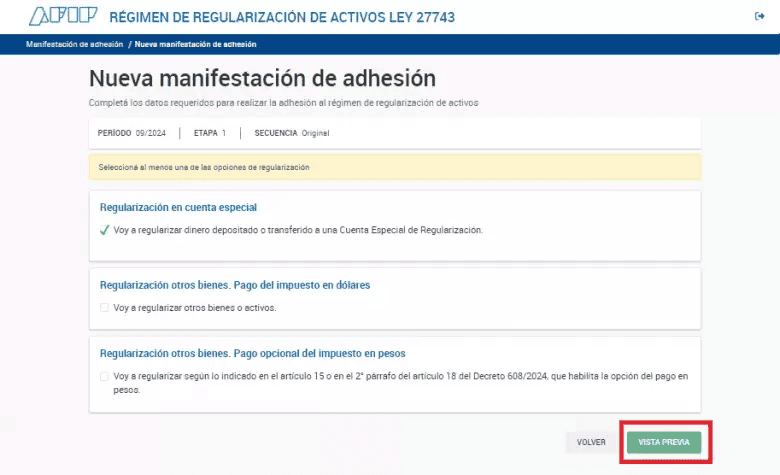Click the large 'Nueva manifestación de adhesión' page title

[x=262, y=79]
